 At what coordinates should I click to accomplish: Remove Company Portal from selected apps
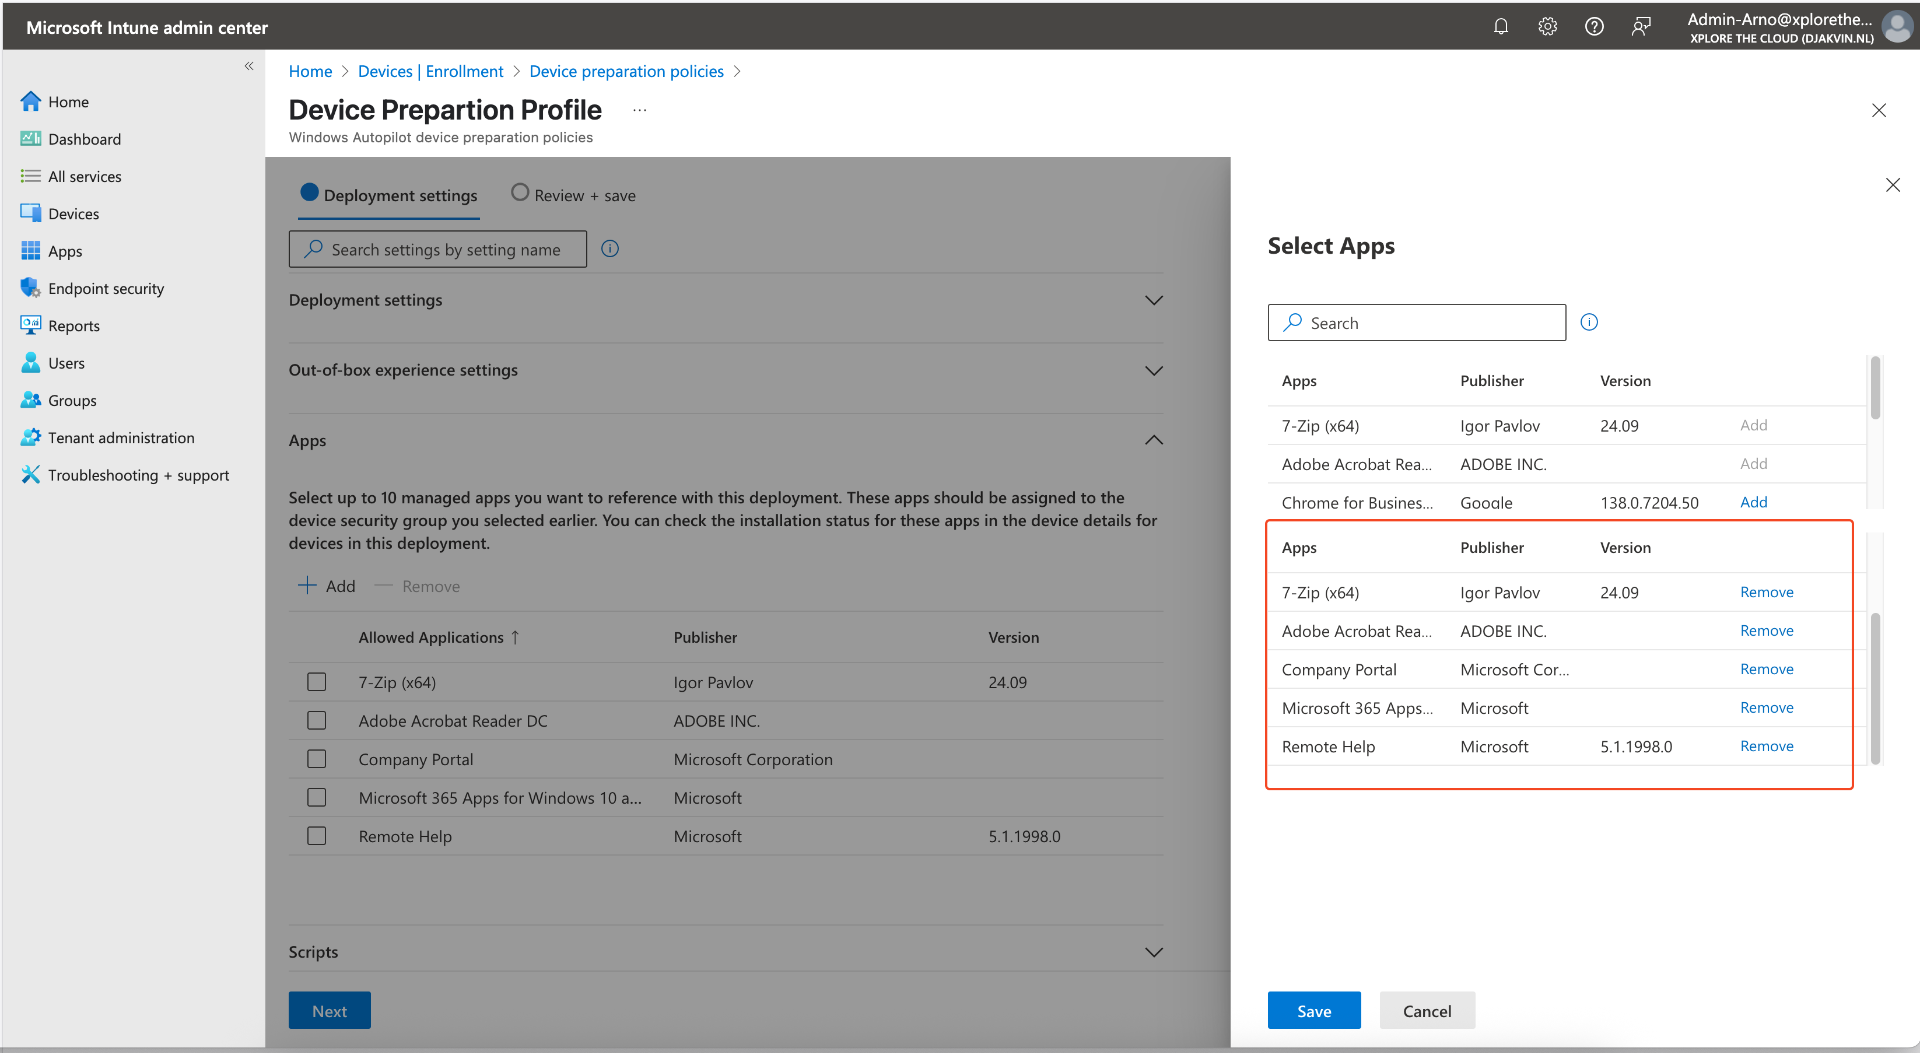click(1766, 669)
